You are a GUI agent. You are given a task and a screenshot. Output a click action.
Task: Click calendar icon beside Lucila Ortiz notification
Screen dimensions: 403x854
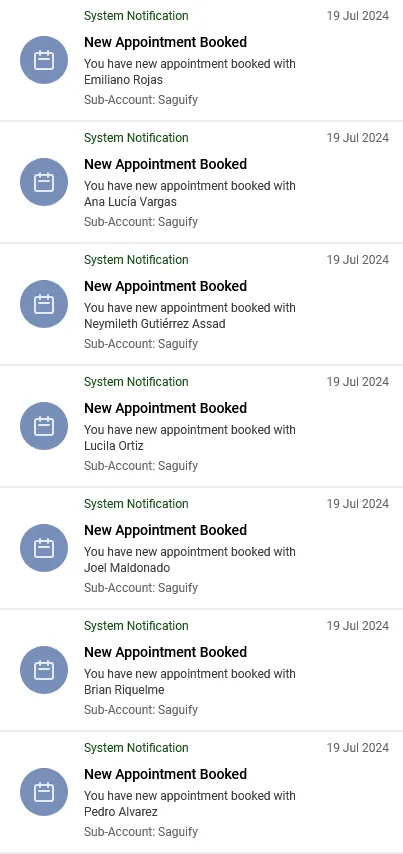44,426
